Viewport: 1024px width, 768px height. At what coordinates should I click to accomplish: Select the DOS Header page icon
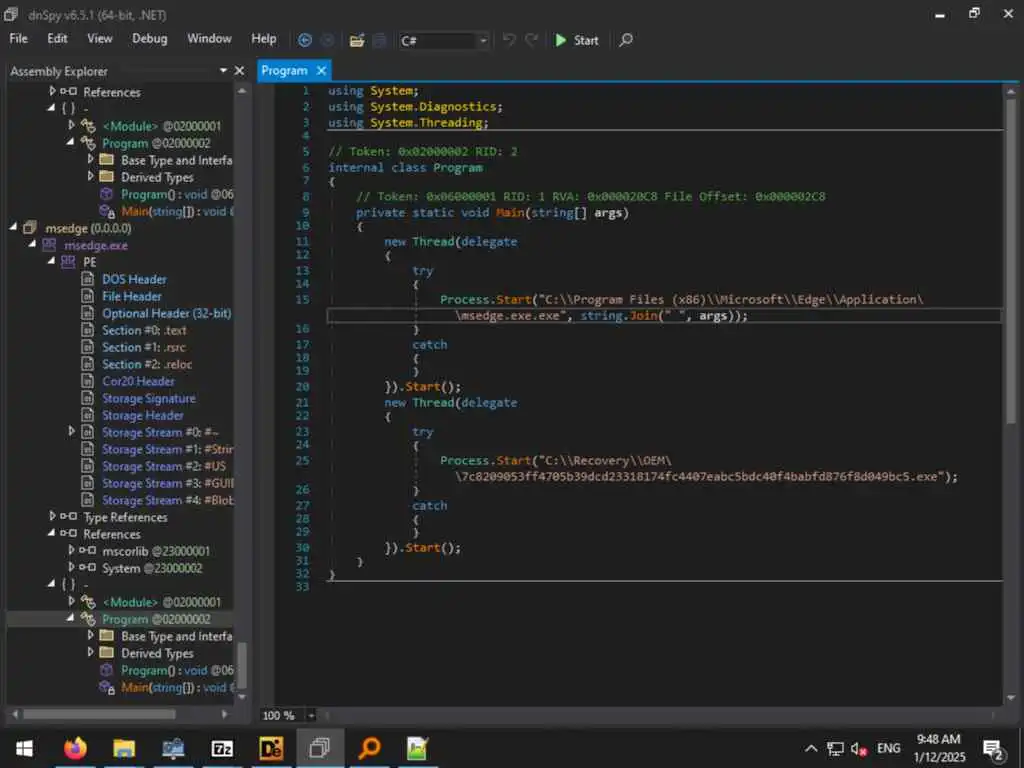coord(88,279)
